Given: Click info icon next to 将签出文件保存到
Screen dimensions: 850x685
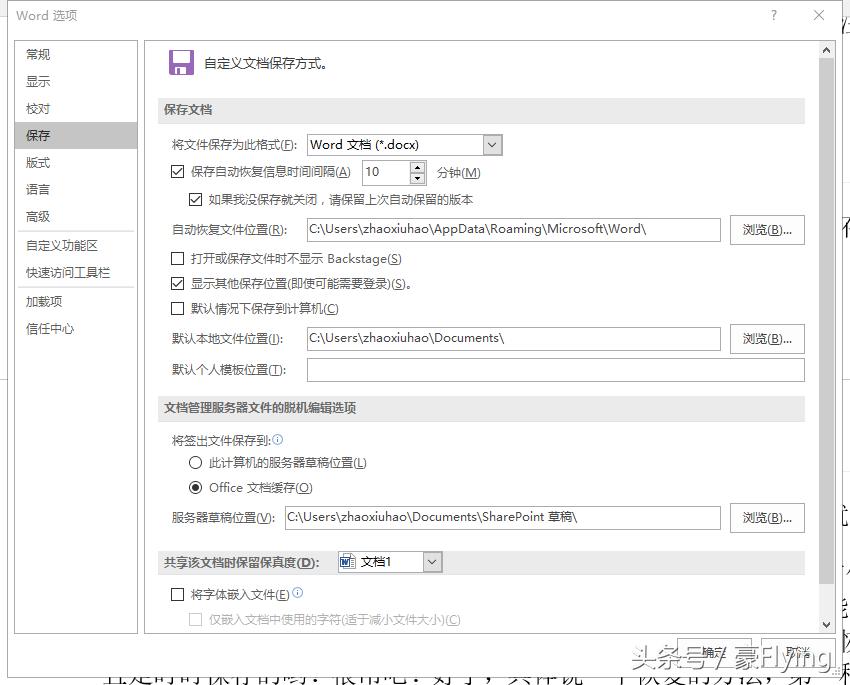Looking at the screenshot, I should 278,440.
